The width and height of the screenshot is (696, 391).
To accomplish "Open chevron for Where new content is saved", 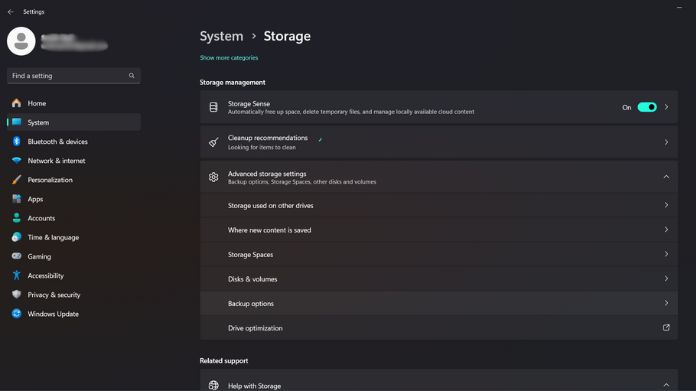I will click(666, 229).
